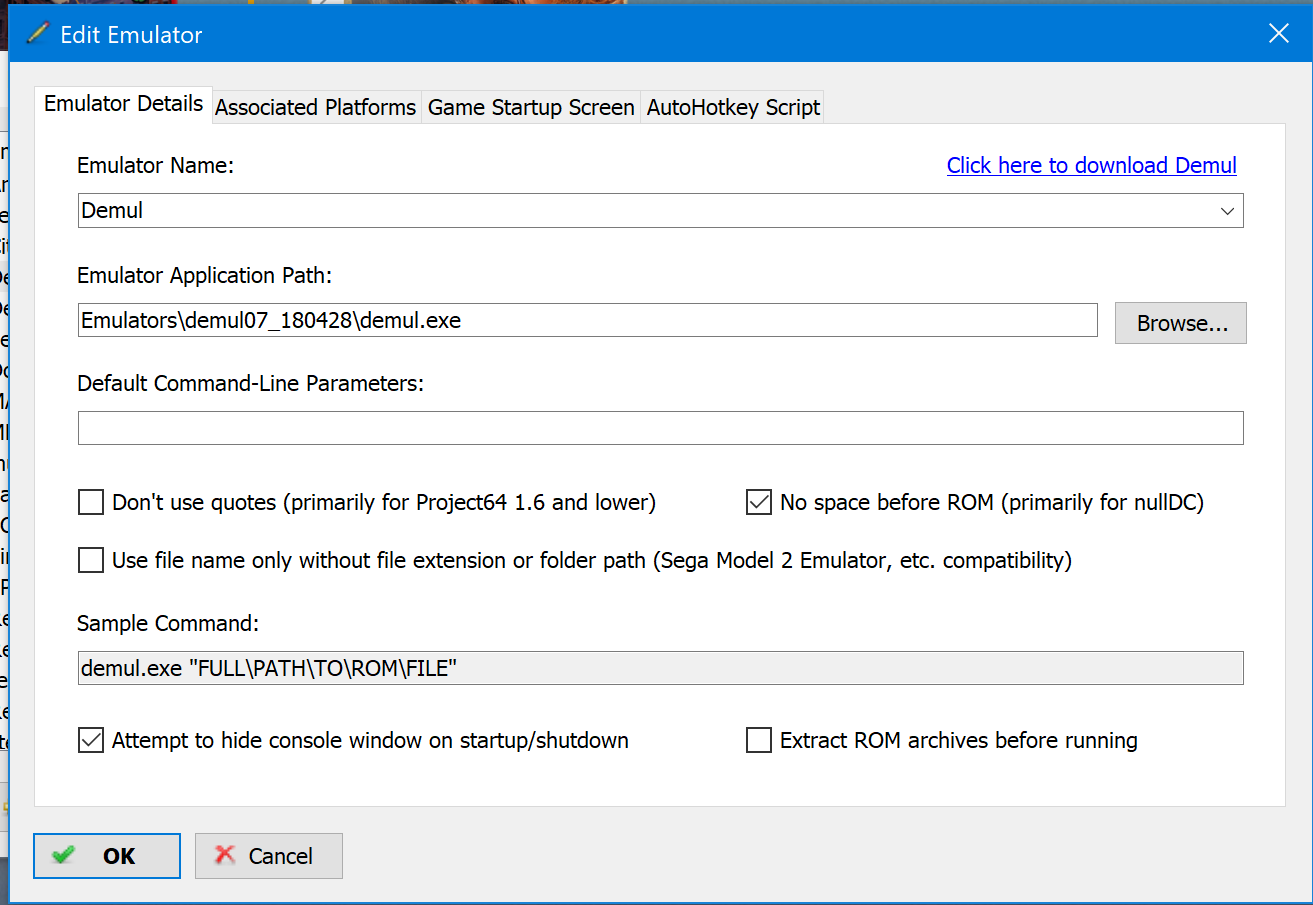Click the Emulator Application Path label
The width and height of the screenshot is (1313, 905).
pyautogui.click(x=204, y=275)
